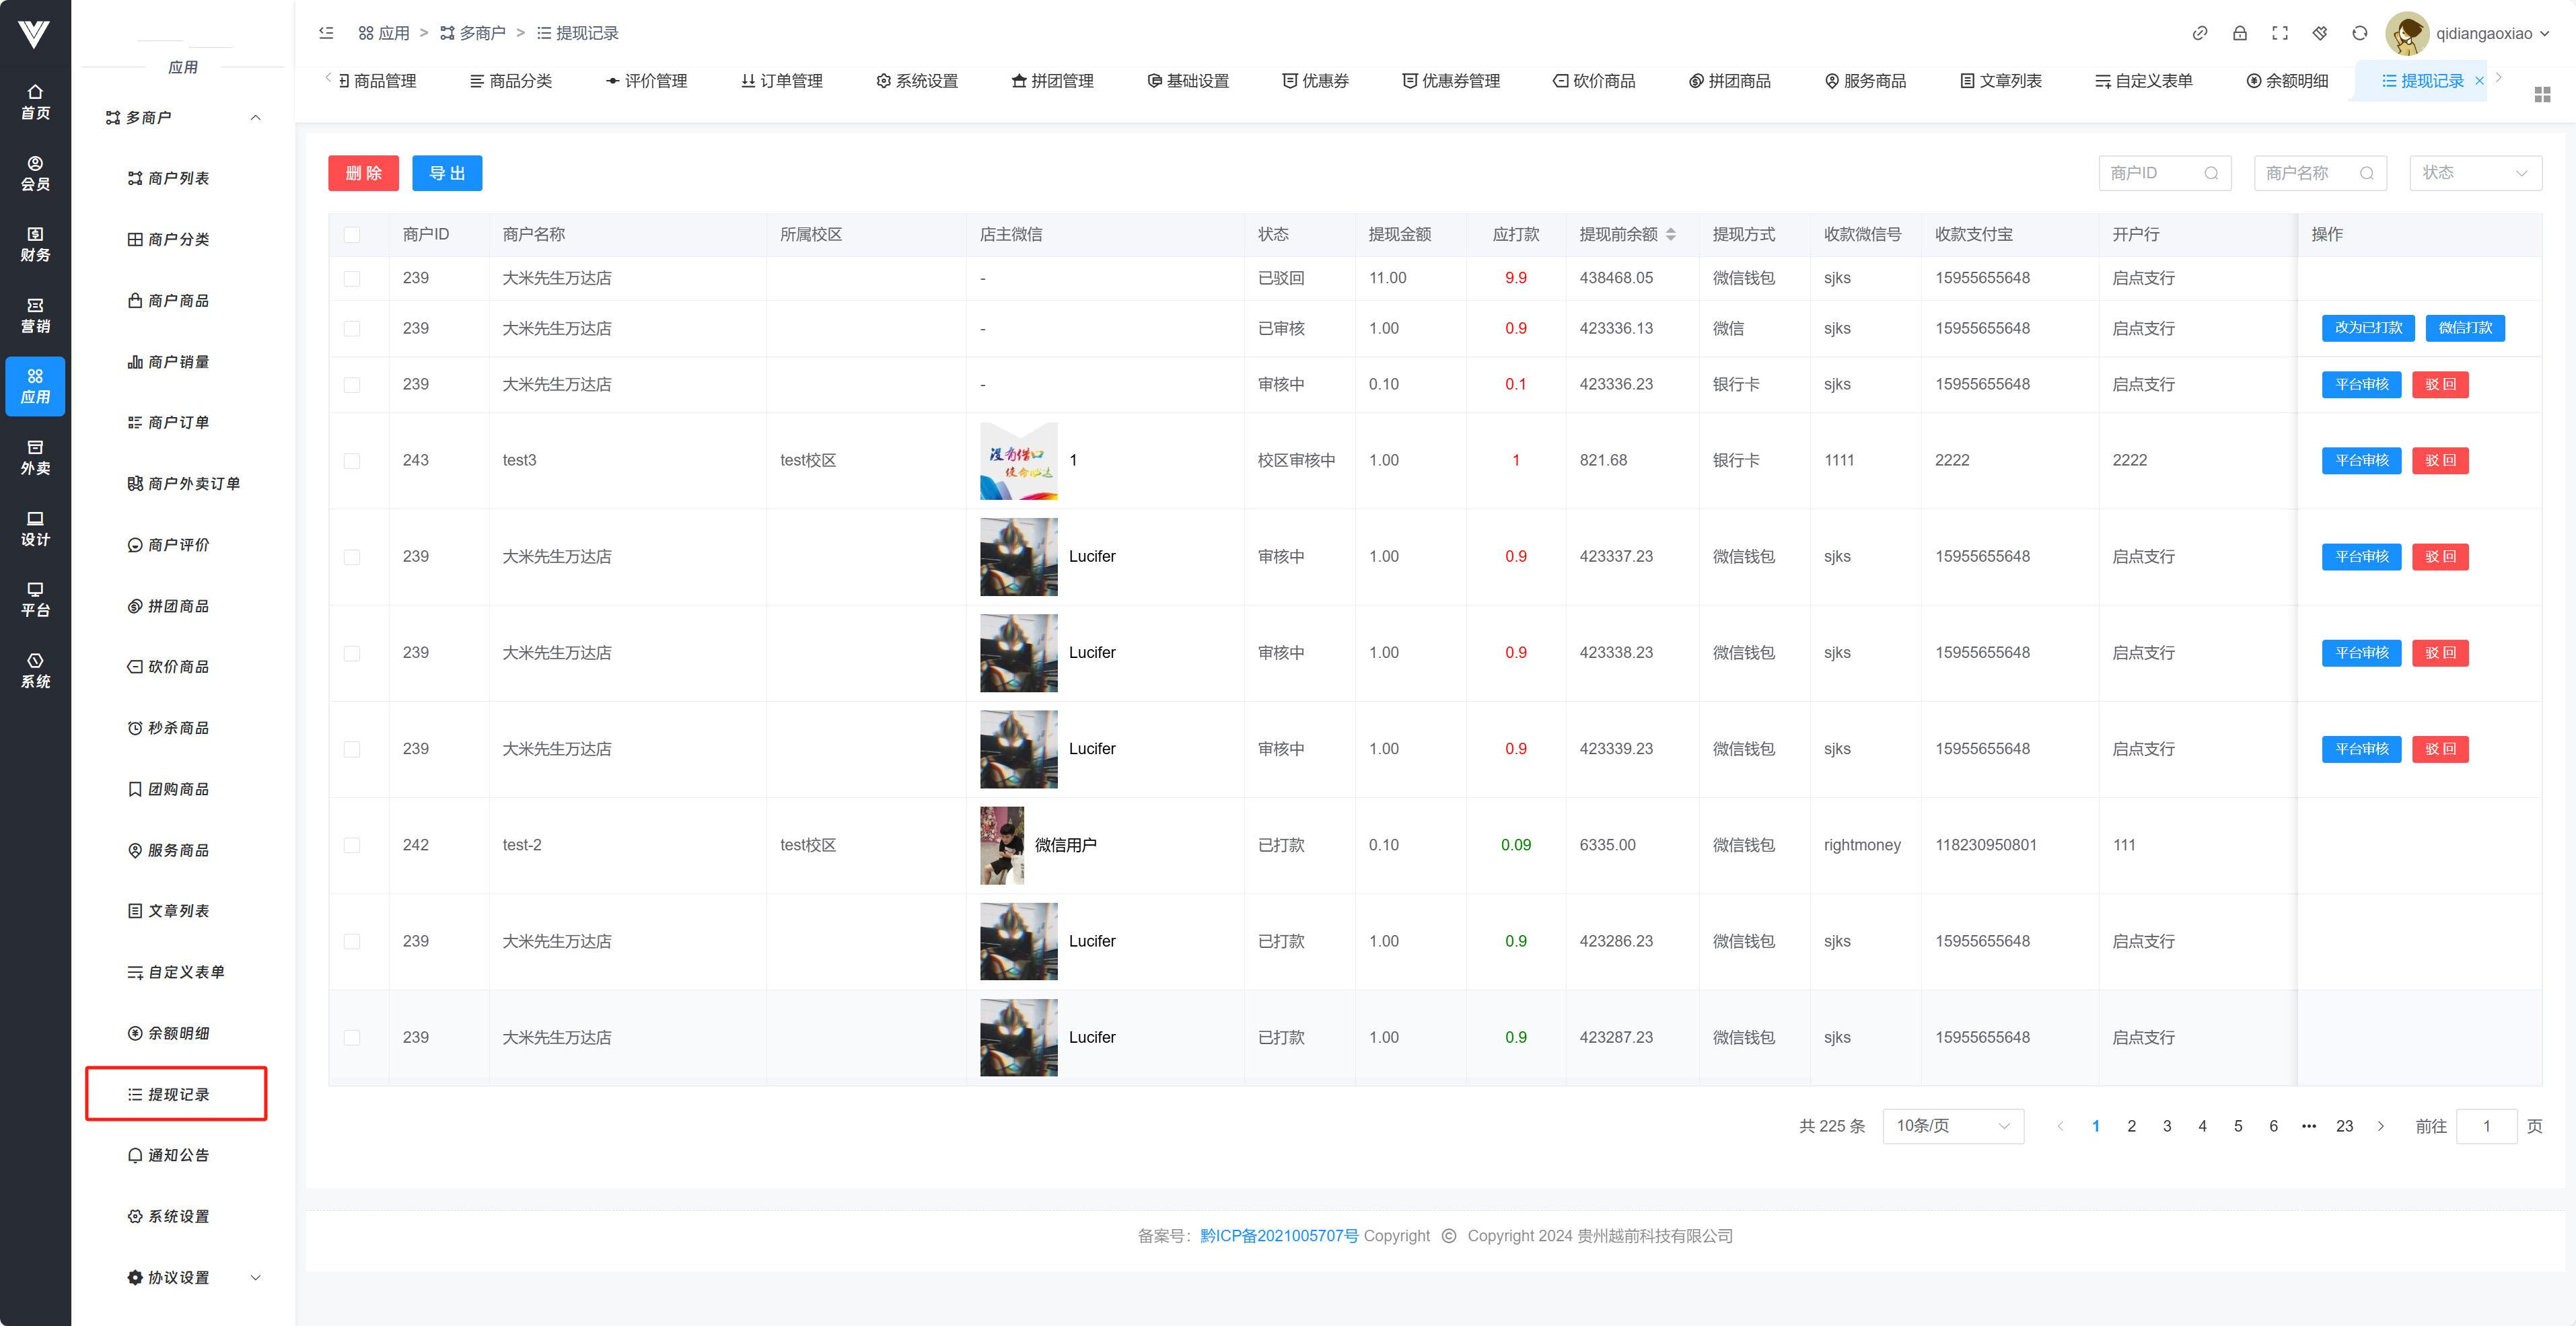Click 微信打款 button for approved withdrawal
Viewport: 2576px width, 1326px height.
(2465, 328)
